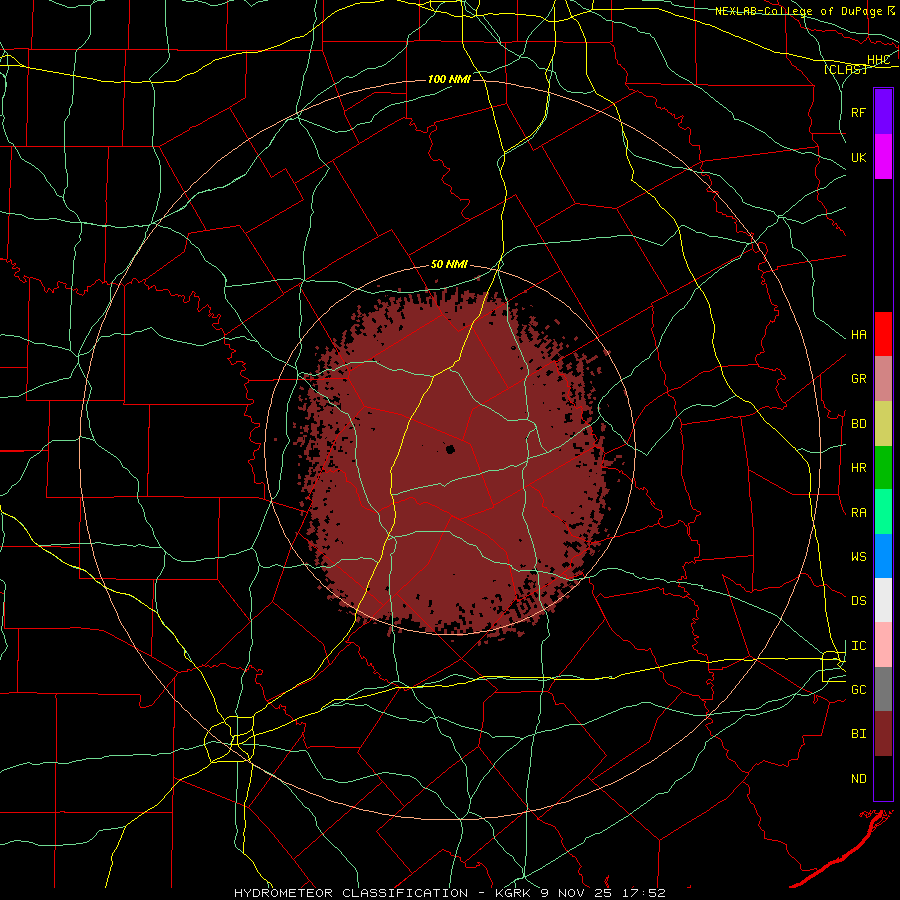Click the UK legend label
This screenshot has height=900, width=900.
pos(859,157)
